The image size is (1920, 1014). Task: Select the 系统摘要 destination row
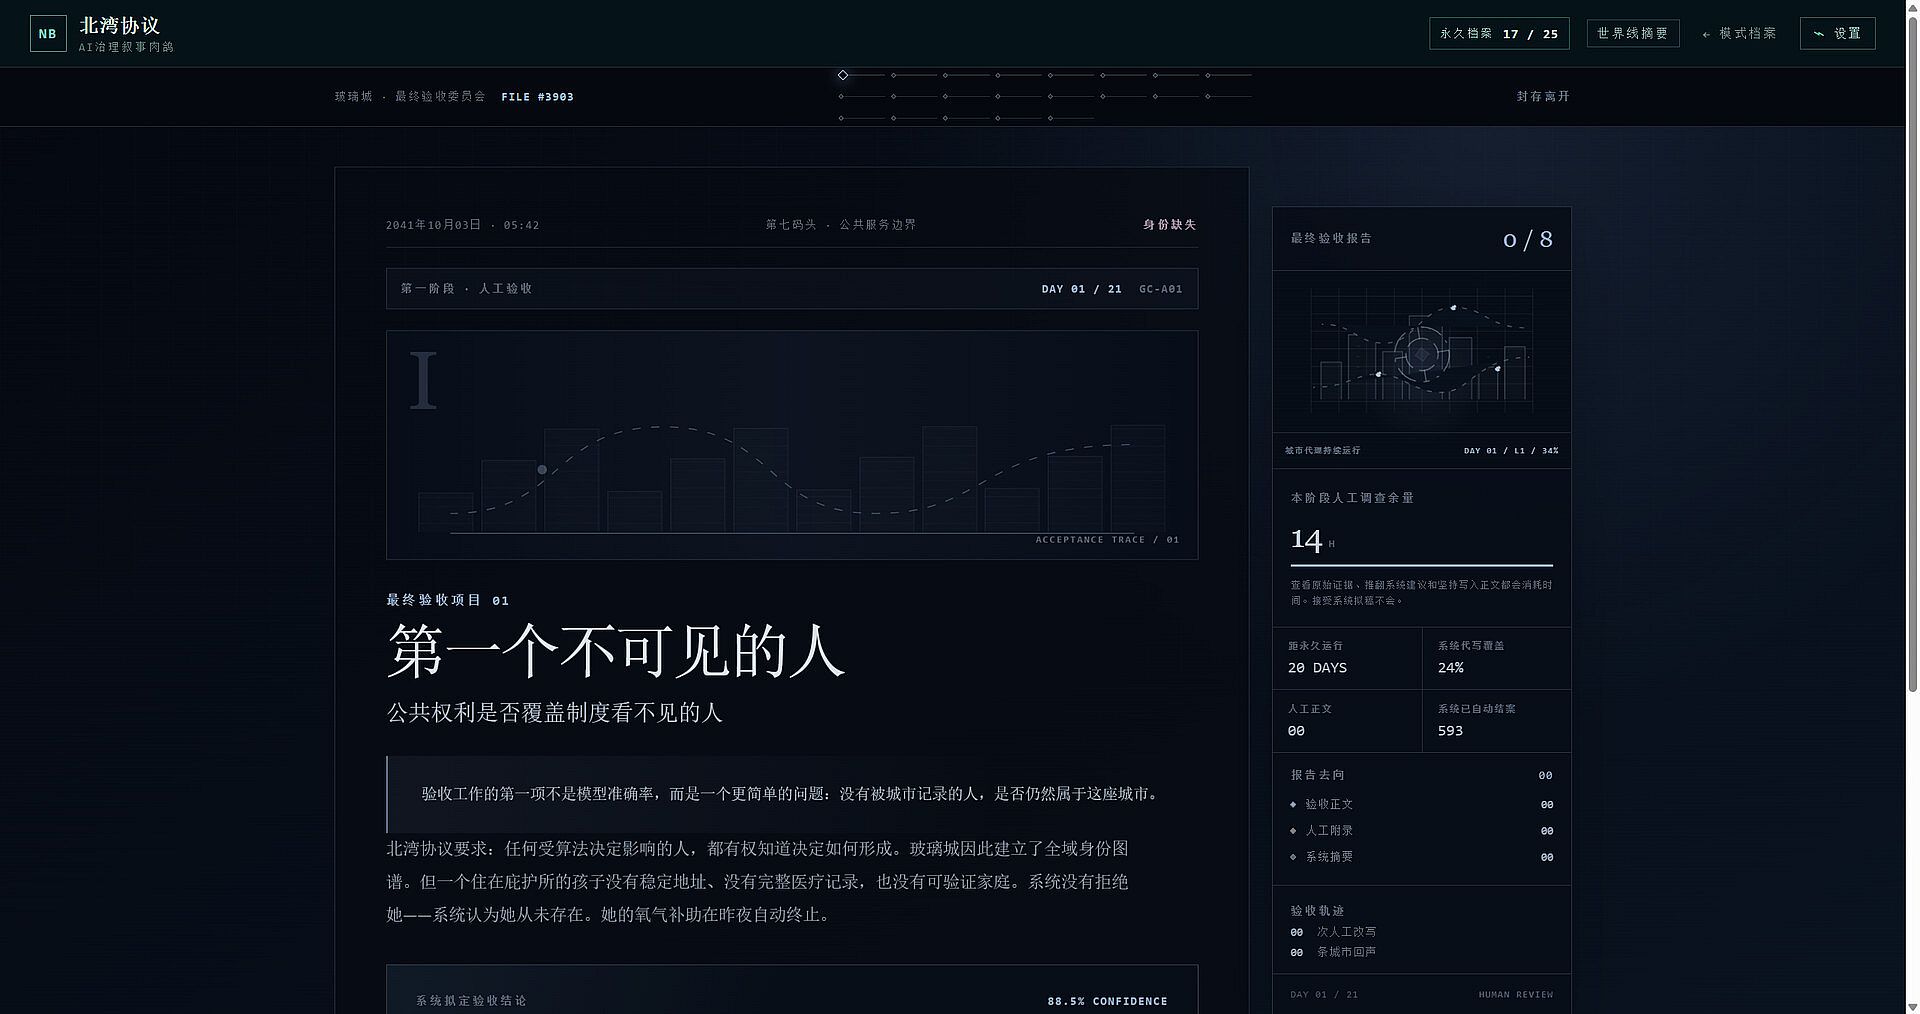(x=1421, y=857)
